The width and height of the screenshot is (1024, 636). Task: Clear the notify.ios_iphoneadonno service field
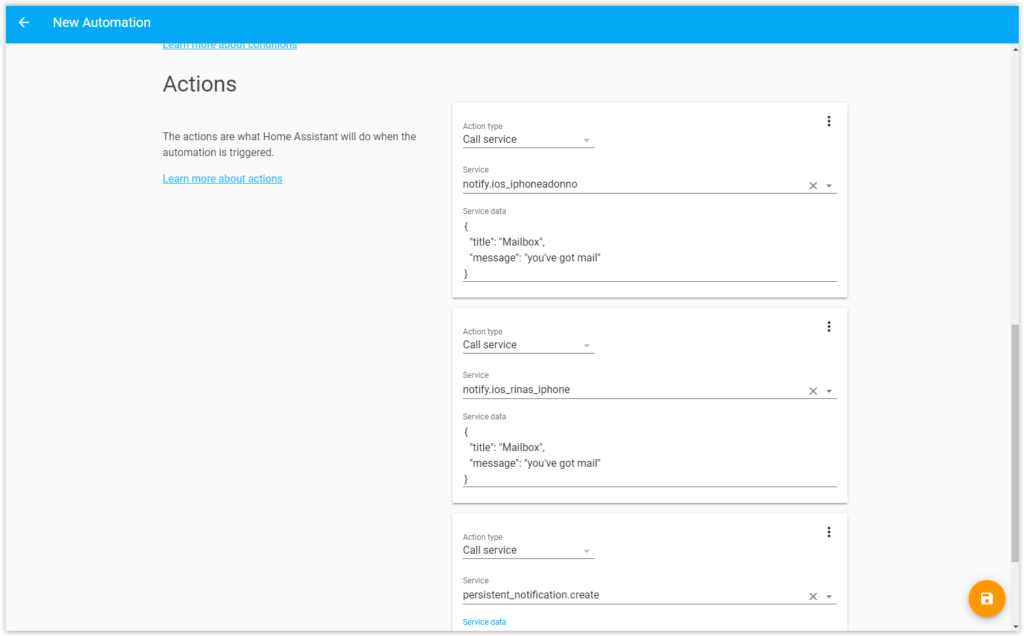pyautogui.click(x=813, y=184)
